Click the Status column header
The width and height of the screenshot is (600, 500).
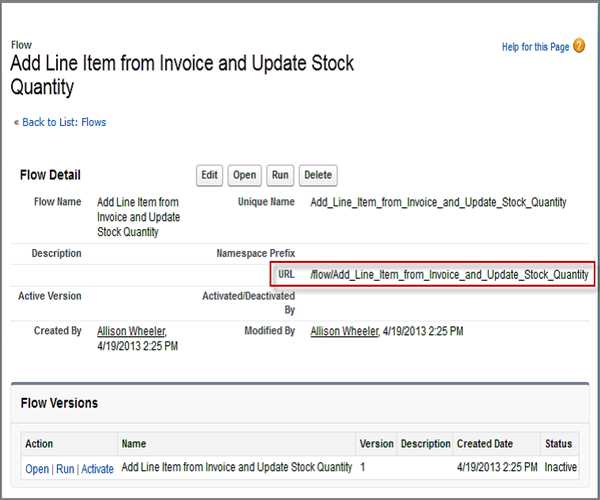[x=557, y=443]
